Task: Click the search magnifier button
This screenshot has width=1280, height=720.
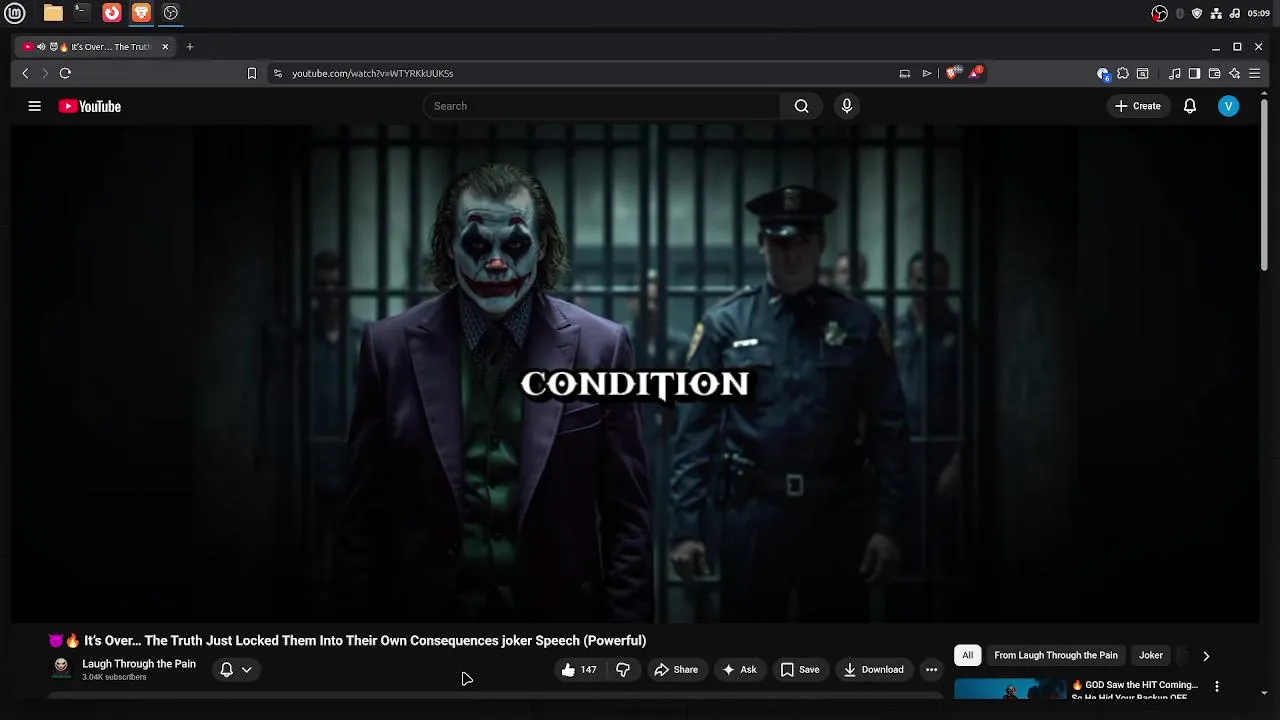Action: [x=801, y=106]
